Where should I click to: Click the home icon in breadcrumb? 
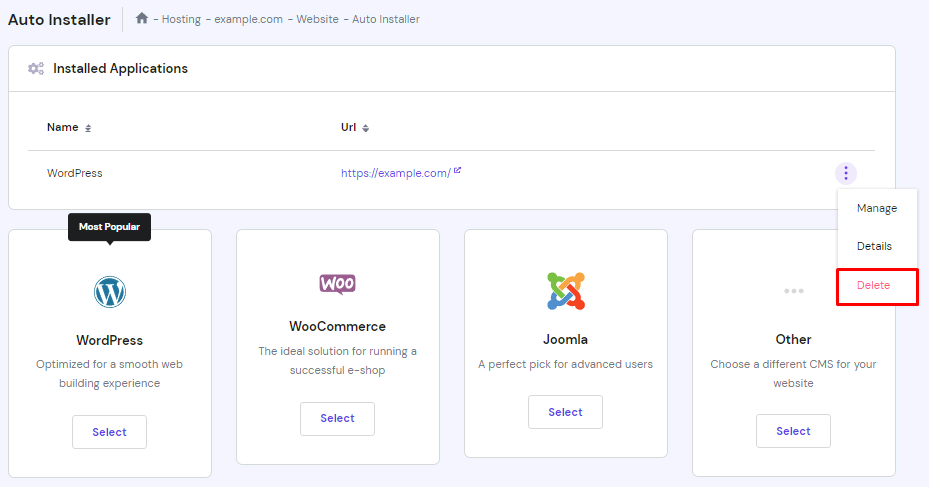[x=142, y=19]
